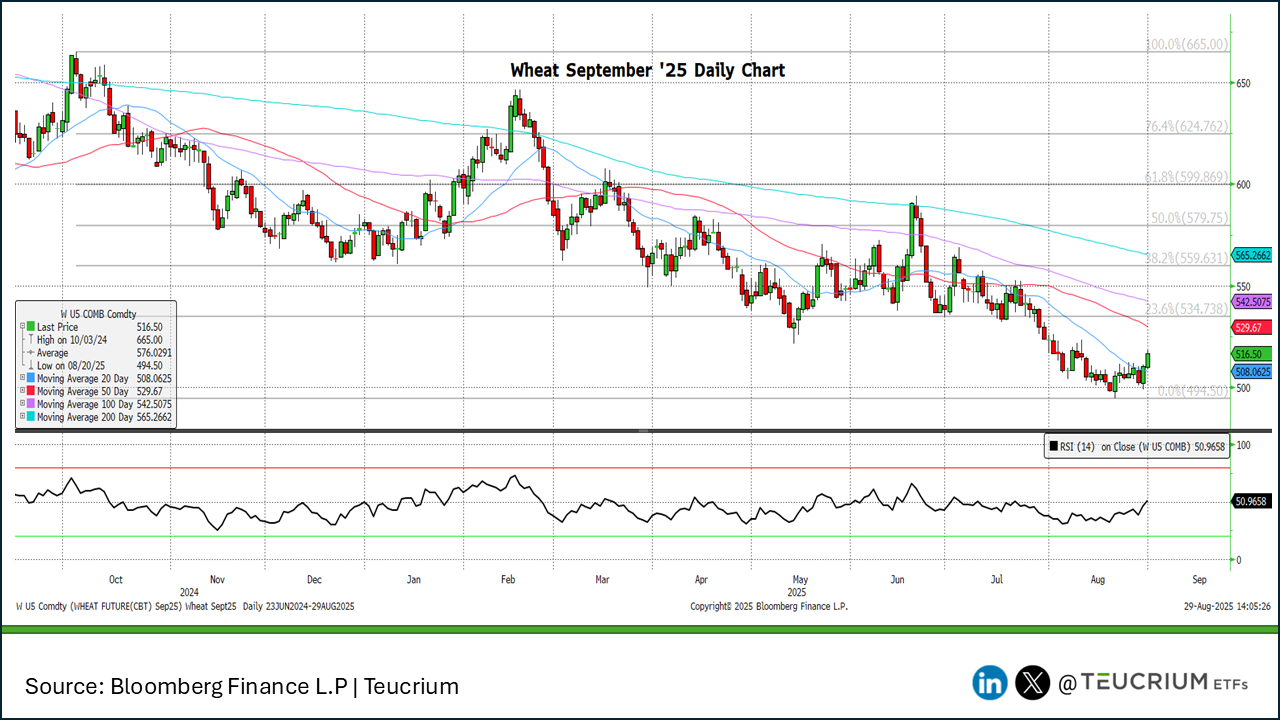Click the 50.0%(579.75) Fibonacci label

tap(1189, 217)
